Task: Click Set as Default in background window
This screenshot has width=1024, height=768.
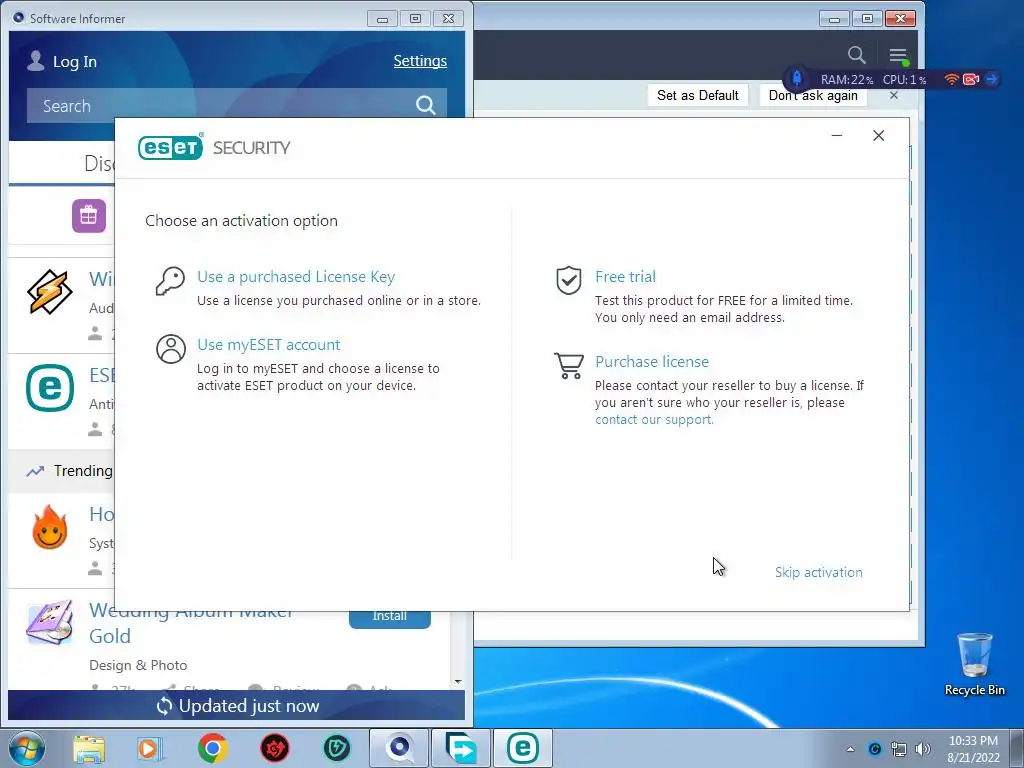Action: (x=697, y=95)
